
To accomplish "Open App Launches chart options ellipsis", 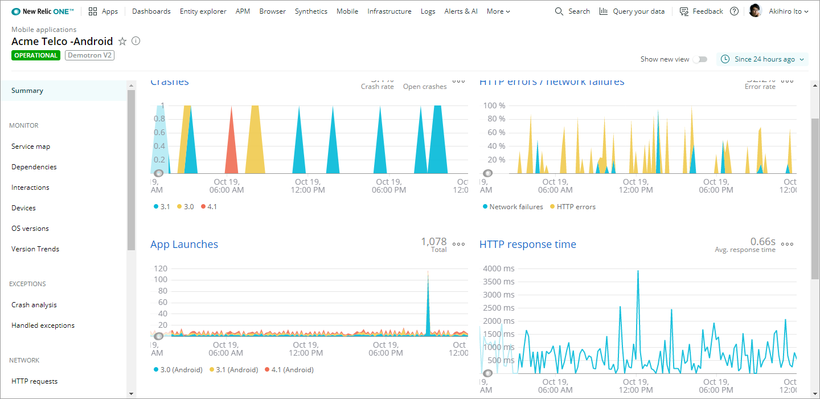I will [459, 244].
